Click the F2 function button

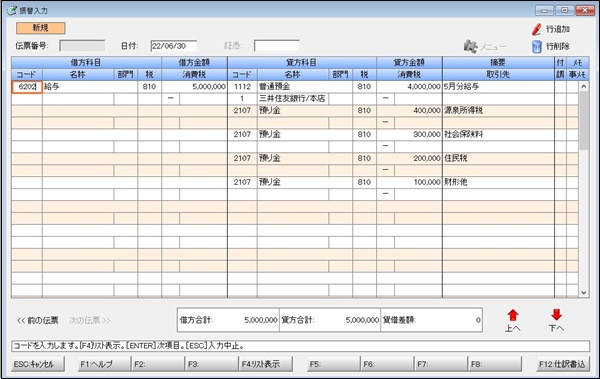(158, 364)
